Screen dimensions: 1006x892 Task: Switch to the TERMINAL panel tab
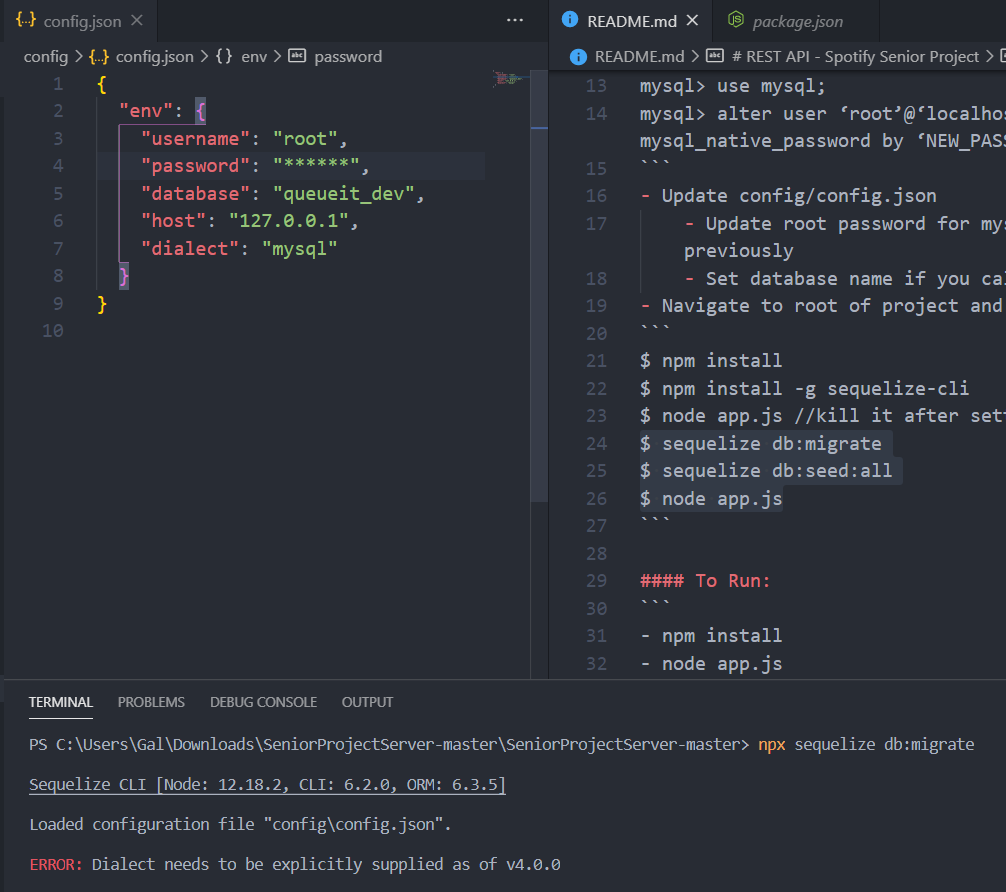coord(61,702)
